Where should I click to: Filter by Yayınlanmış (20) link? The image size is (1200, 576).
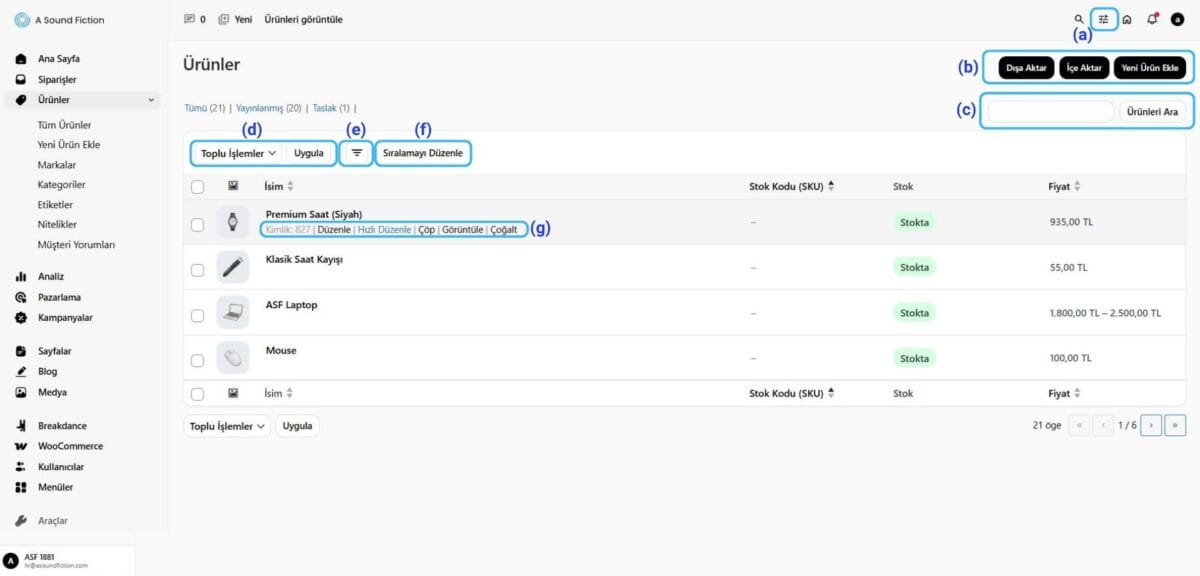click(268, 108)
